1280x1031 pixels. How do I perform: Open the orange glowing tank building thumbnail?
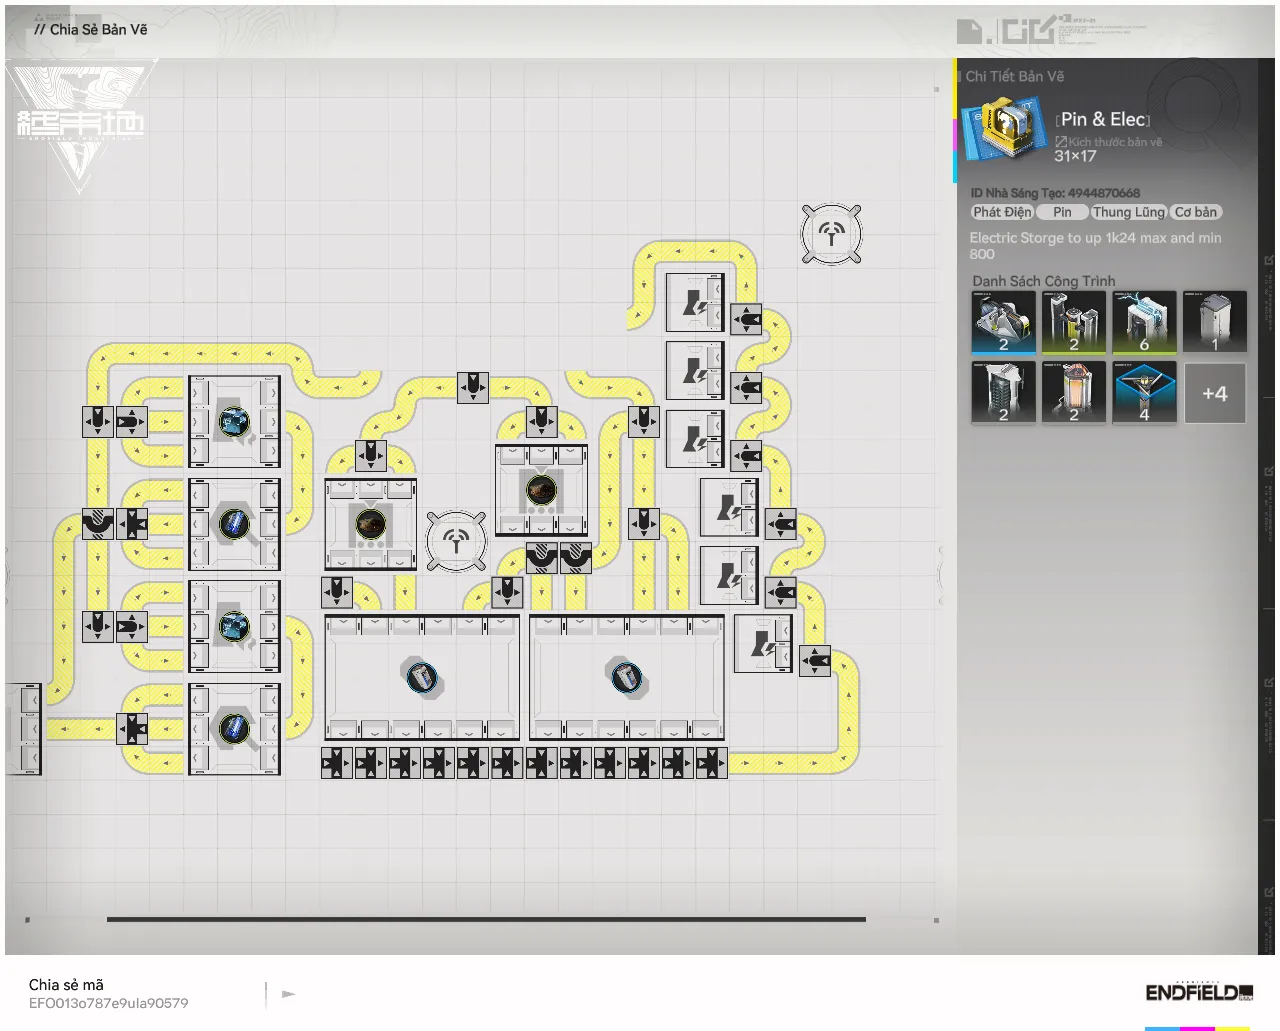[1074, 393]
